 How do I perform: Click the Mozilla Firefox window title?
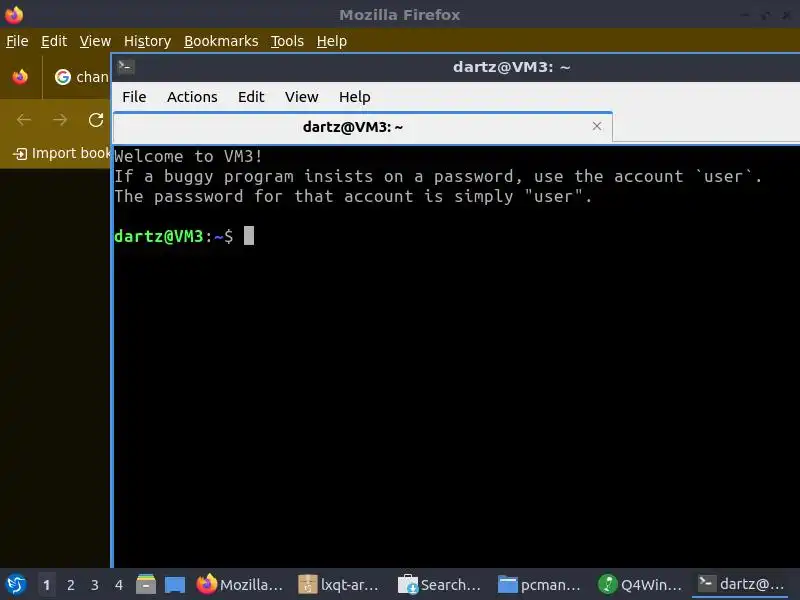[399, 15]
